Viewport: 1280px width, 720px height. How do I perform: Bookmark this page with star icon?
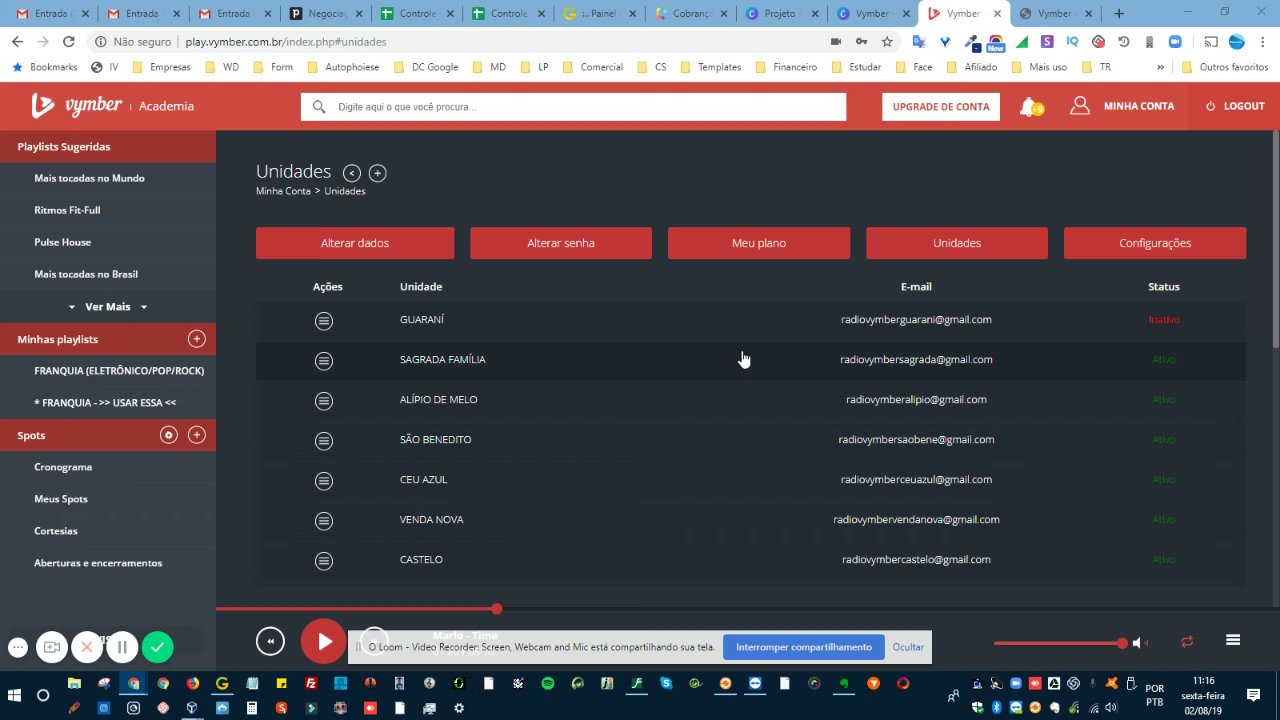tap(887, 42)
